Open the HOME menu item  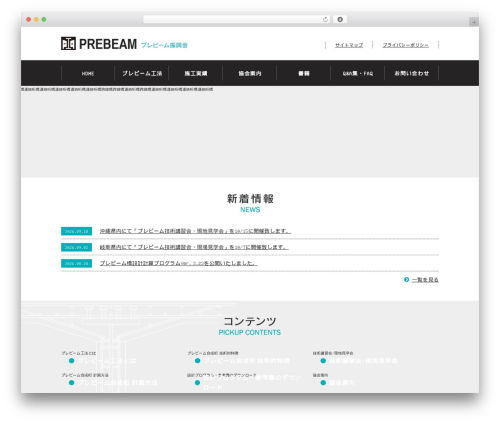(x=88, y=73)
